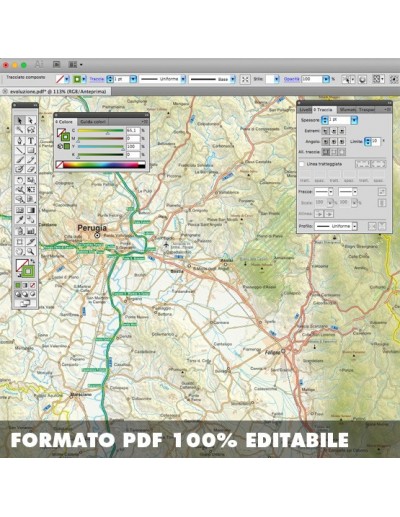Select the Rectangle tool
Image resolution: width=400 pixels, height=517 pixels.
pos(31,150)
